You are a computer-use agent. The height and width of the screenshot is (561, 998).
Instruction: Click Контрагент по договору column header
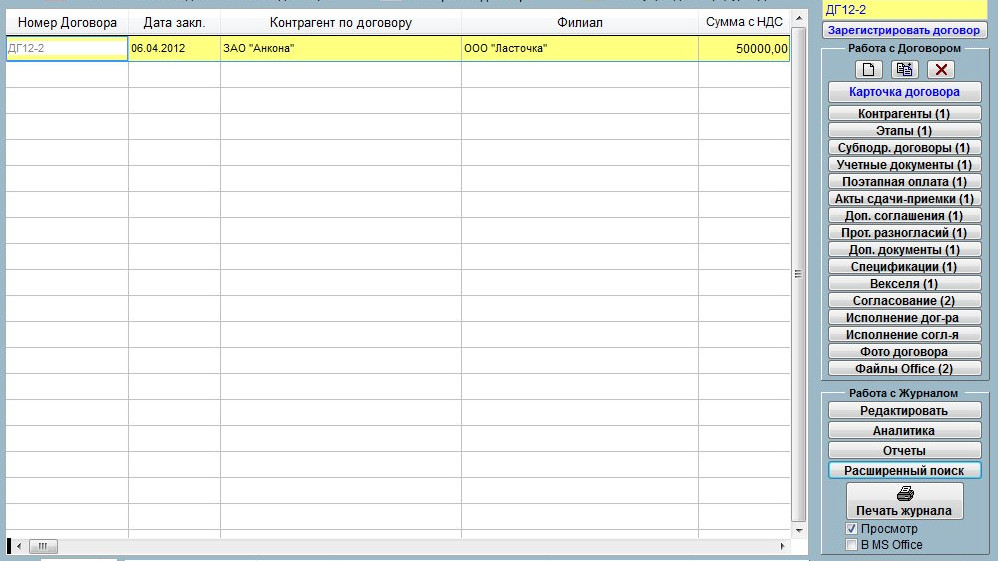(341, 22)
